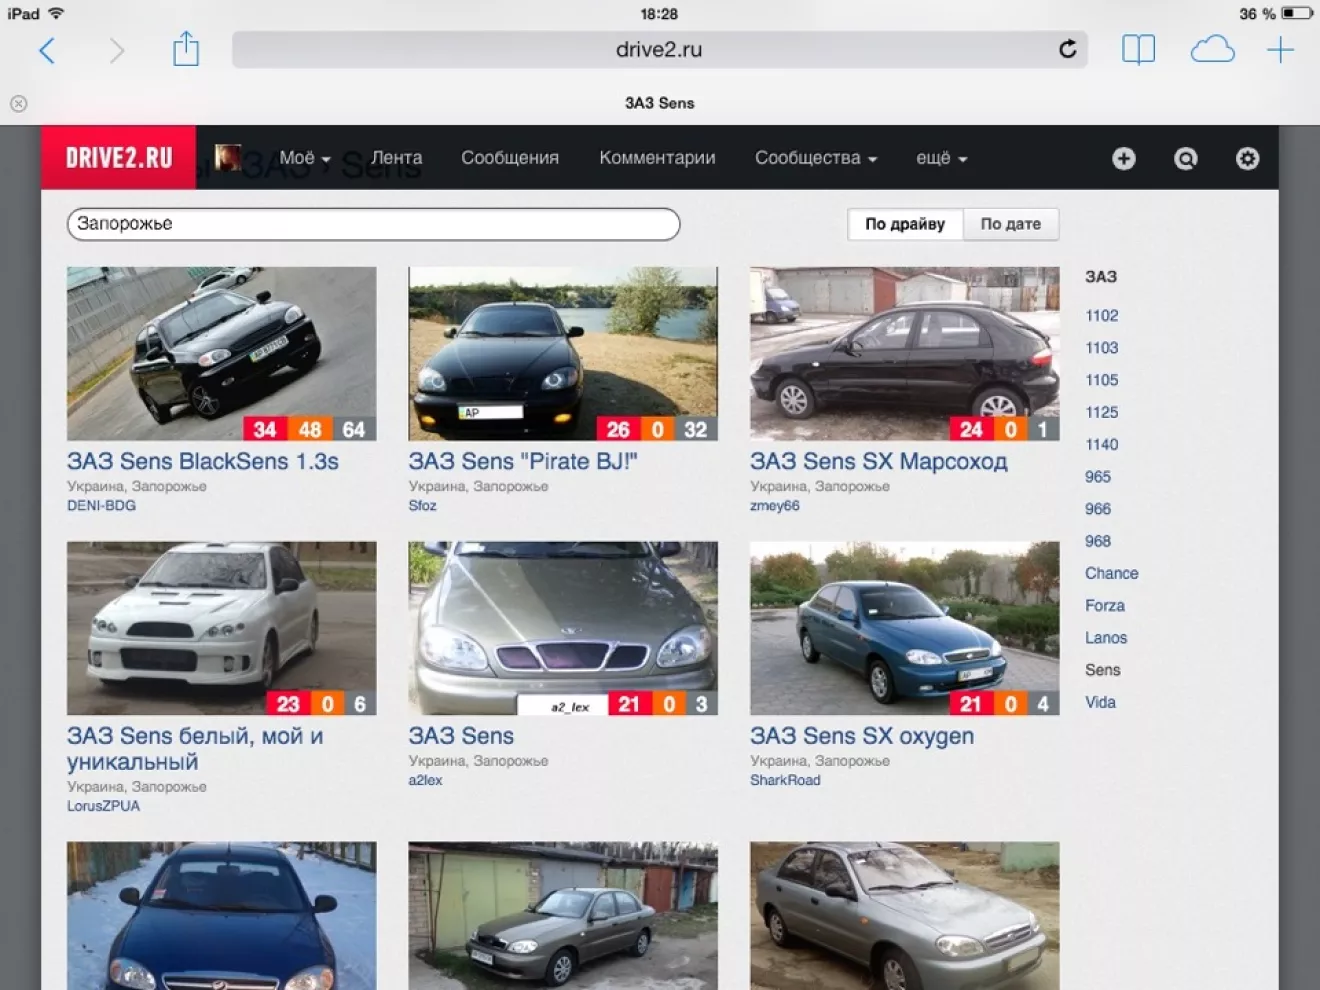Open user zmey66 profile

click(775, 505)
